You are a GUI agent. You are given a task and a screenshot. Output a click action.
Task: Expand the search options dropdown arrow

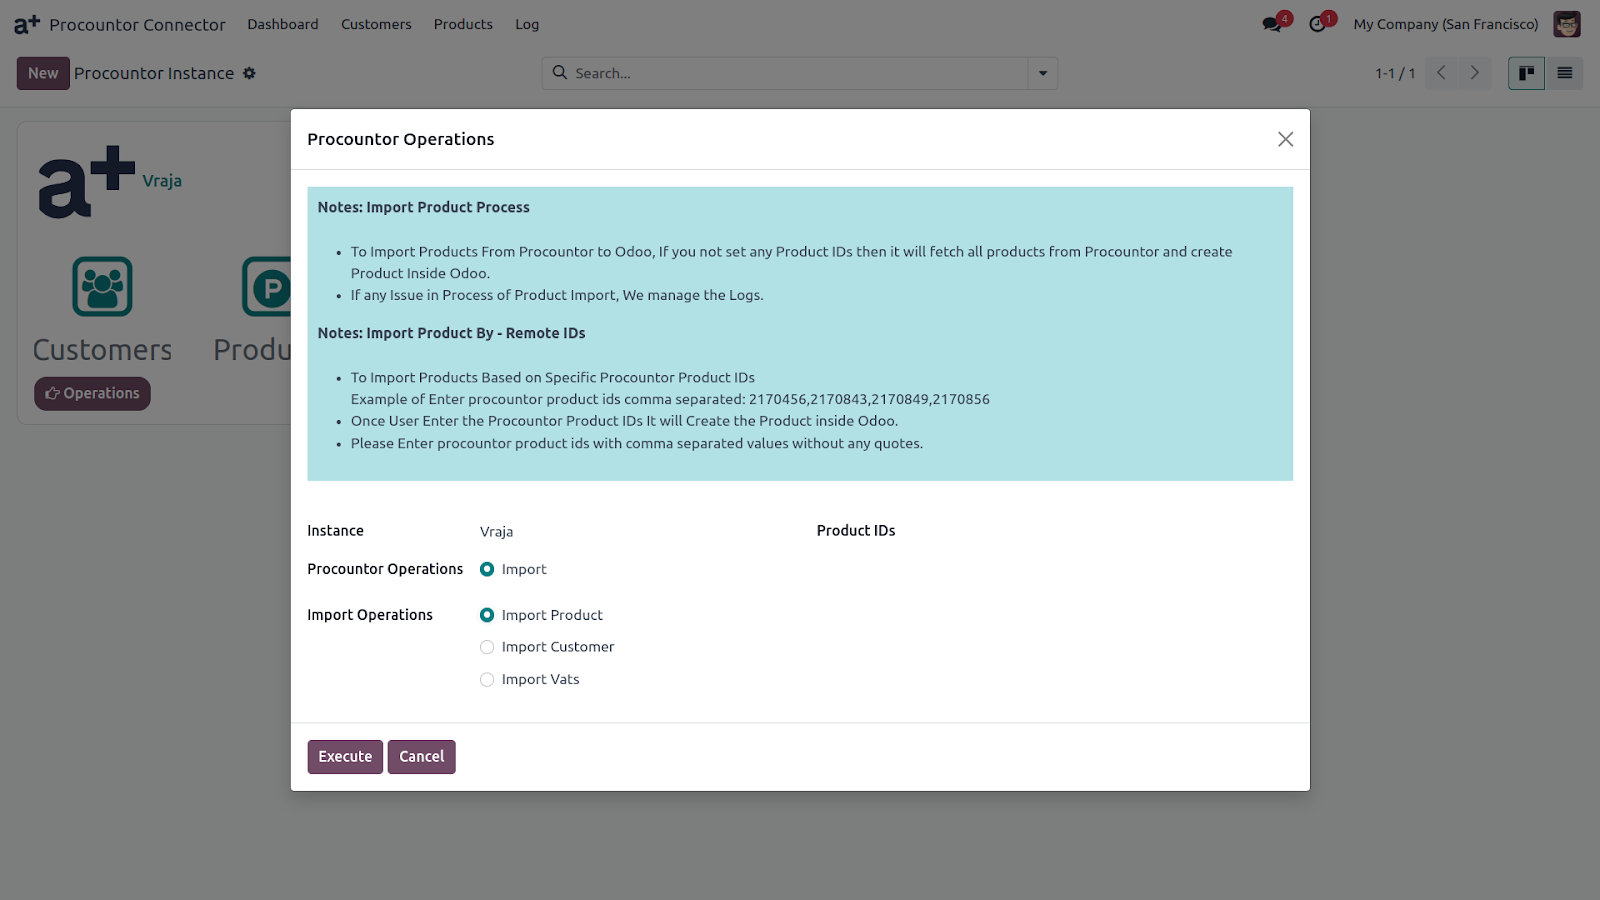pos(1043,73)
